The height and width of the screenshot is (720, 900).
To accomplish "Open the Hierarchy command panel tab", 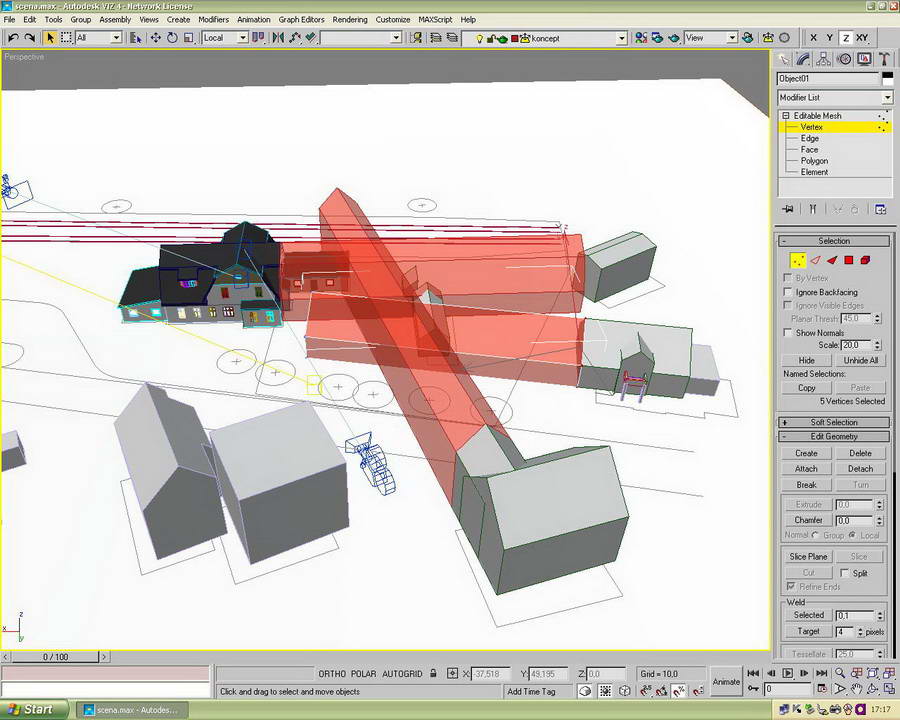I will (x=825, y=59).
